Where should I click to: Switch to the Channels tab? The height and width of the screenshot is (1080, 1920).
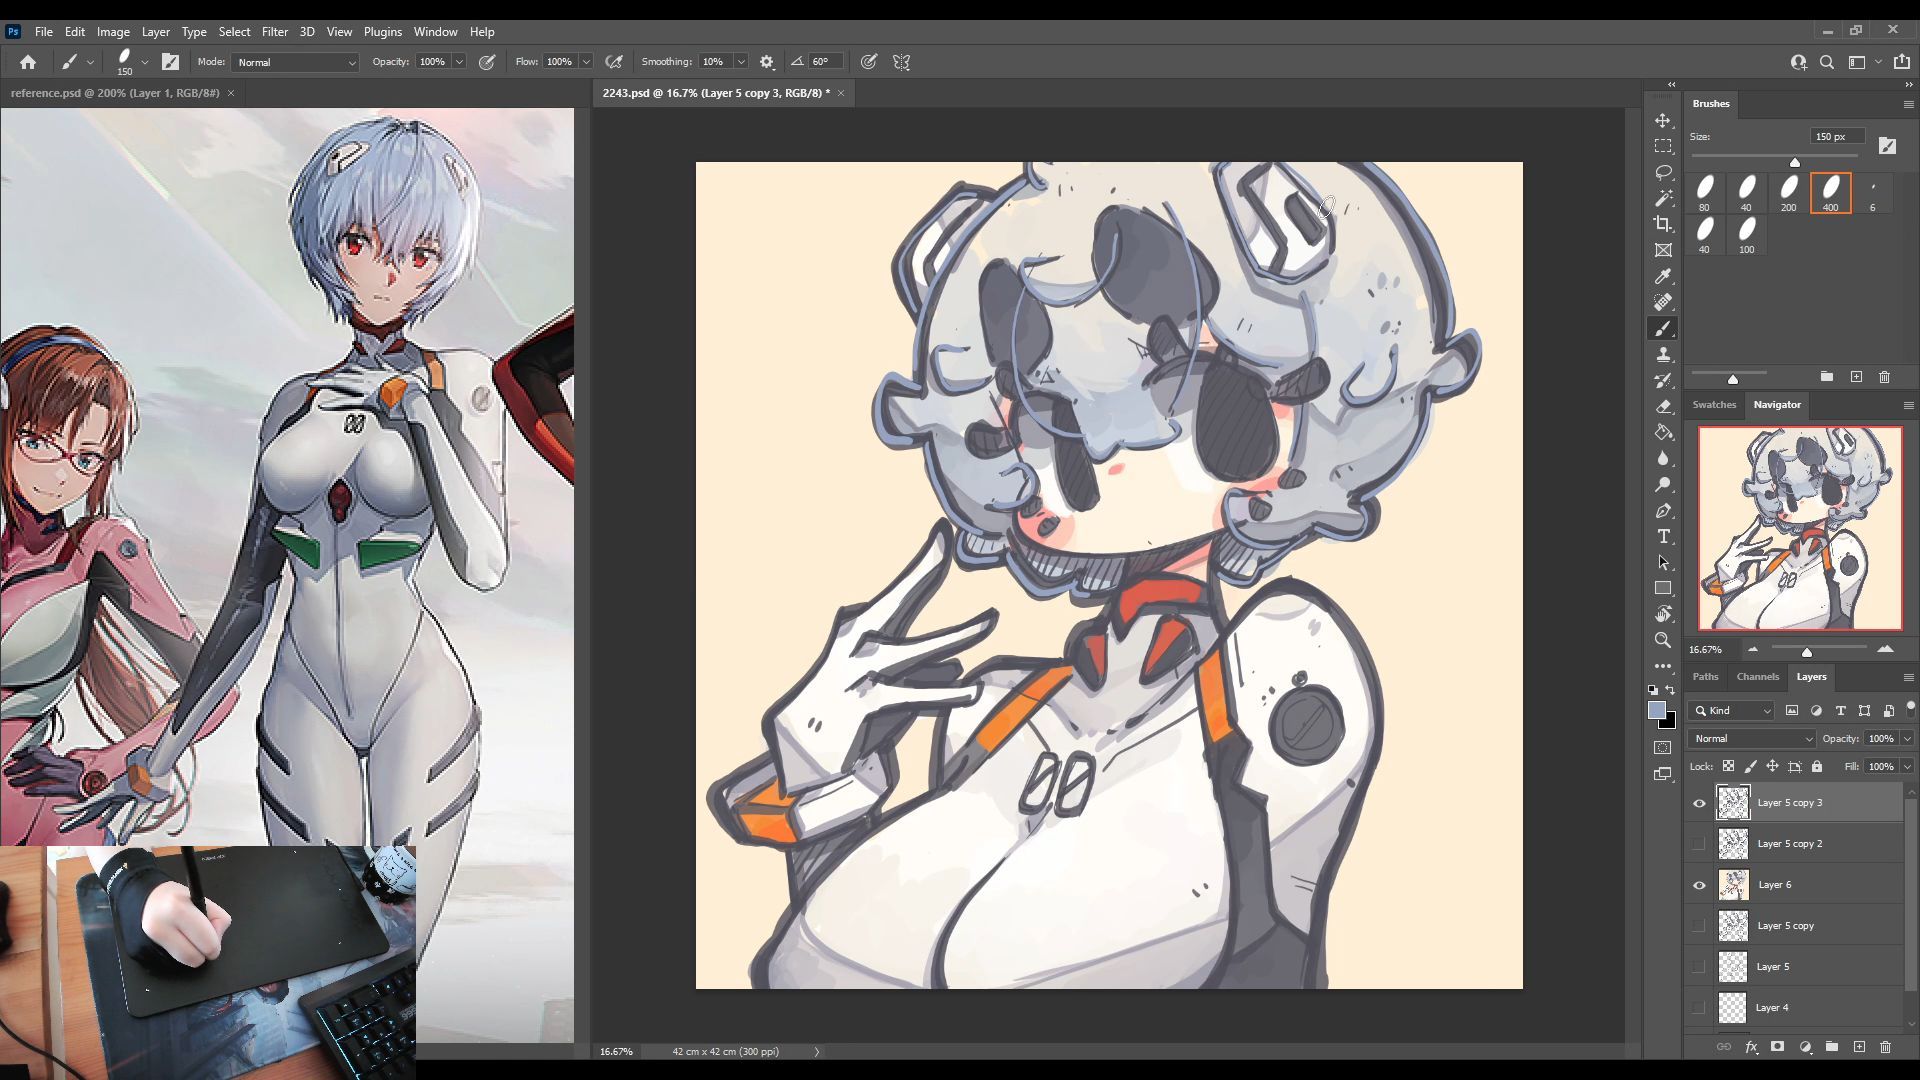point(1757,677)
